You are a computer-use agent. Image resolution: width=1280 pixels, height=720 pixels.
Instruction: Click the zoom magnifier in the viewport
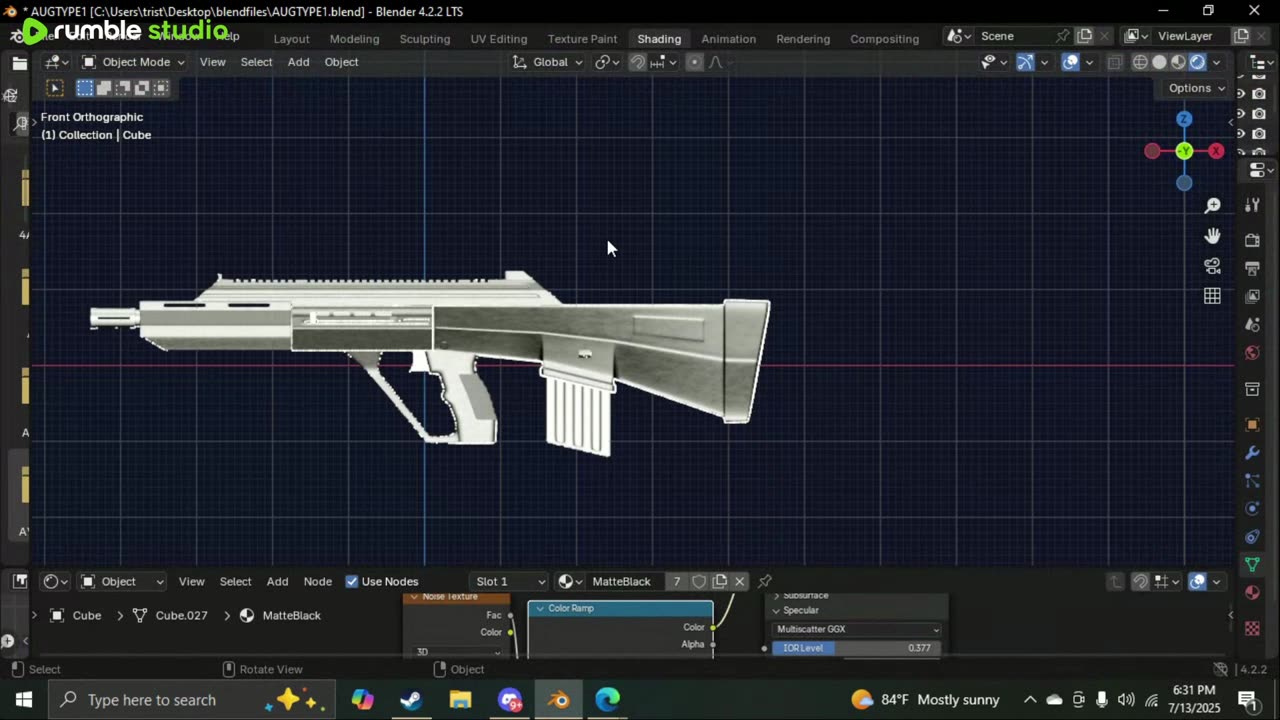click(1212, 206)
